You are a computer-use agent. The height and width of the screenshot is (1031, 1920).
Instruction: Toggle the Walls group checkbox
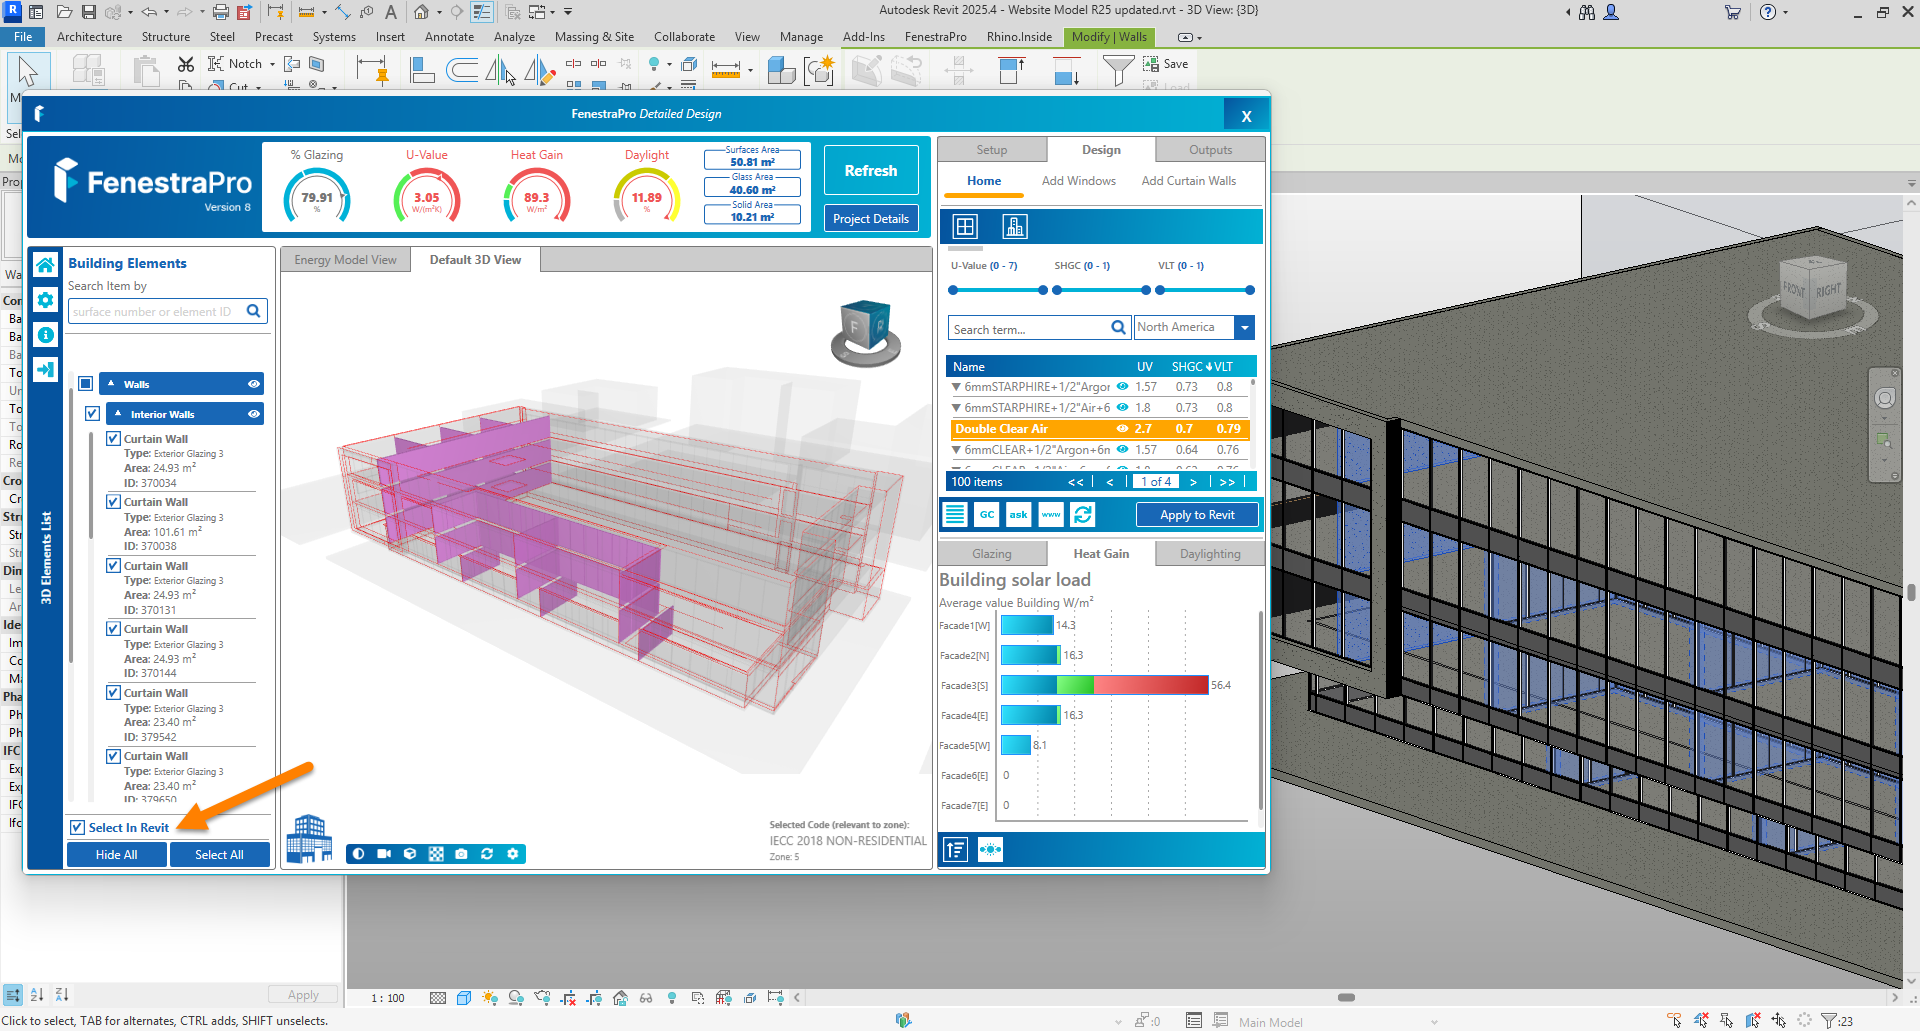[x=86, y=384]
